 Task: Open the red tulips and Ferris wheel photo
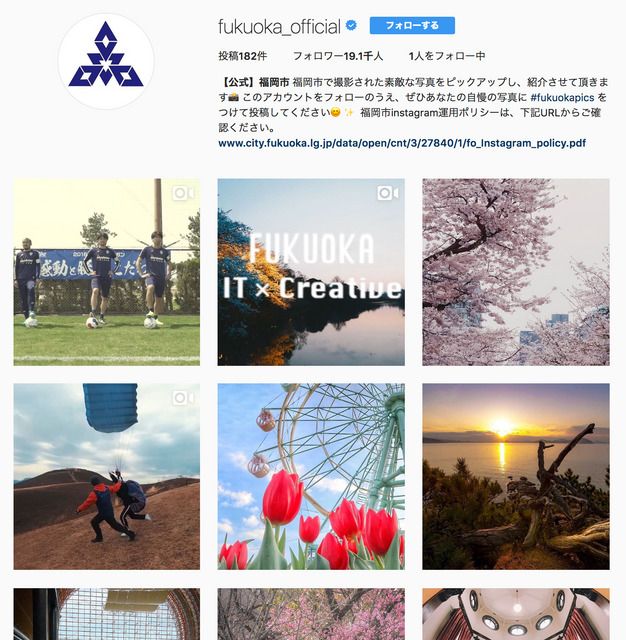point(311,476)
